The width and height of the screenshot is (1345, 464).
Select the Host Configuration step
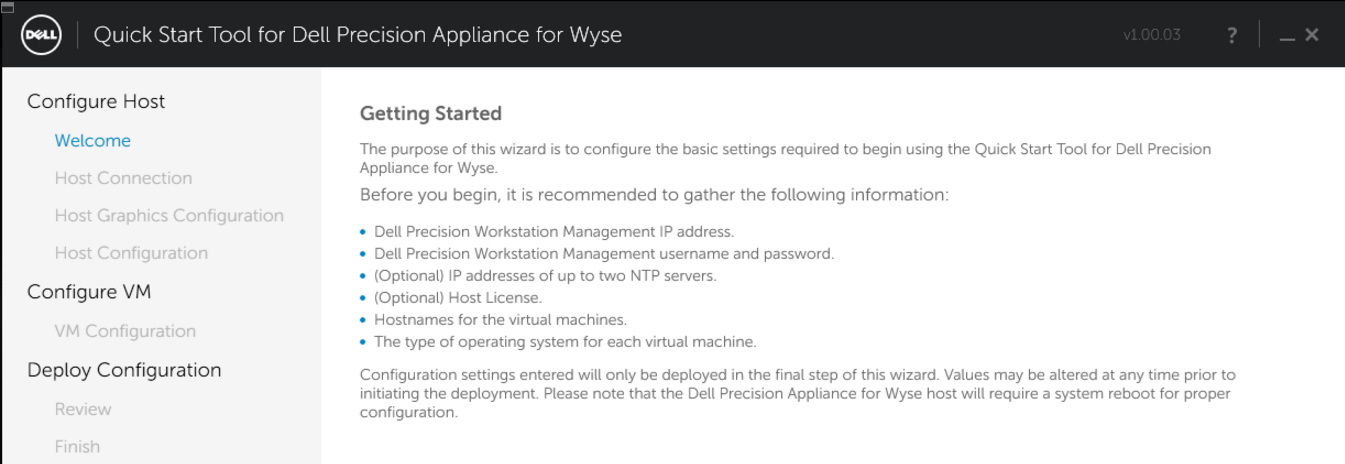131,253
